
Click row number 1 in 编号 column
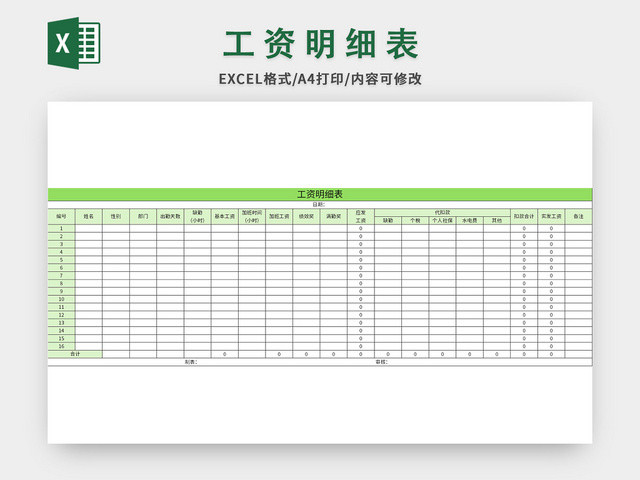62,229
